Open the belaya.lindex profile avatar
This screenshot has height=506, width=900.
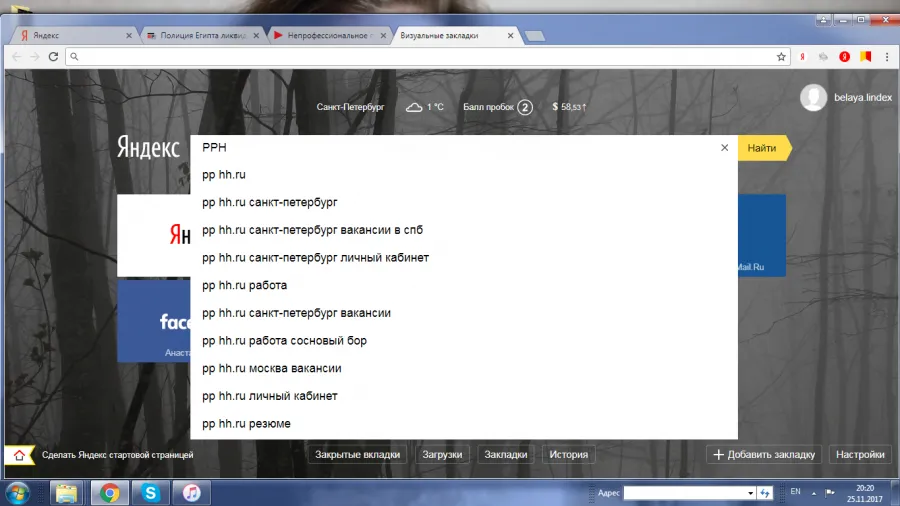[813, 98]
